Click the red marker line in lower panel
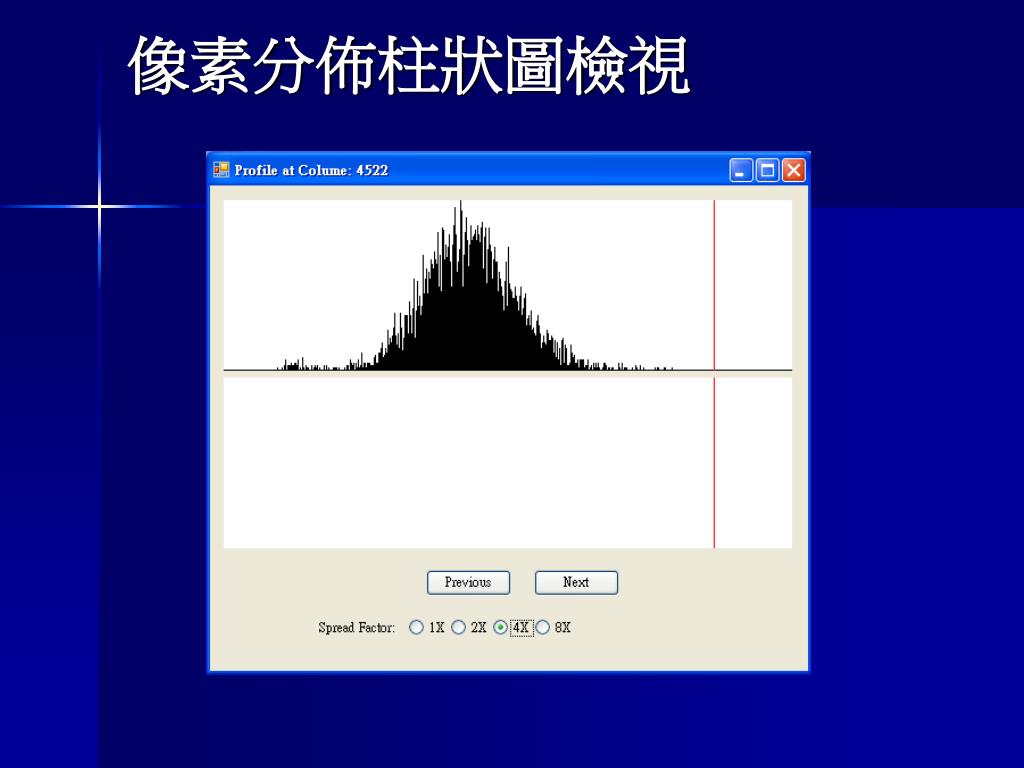The image size is (1024, 768). [714, 462]
